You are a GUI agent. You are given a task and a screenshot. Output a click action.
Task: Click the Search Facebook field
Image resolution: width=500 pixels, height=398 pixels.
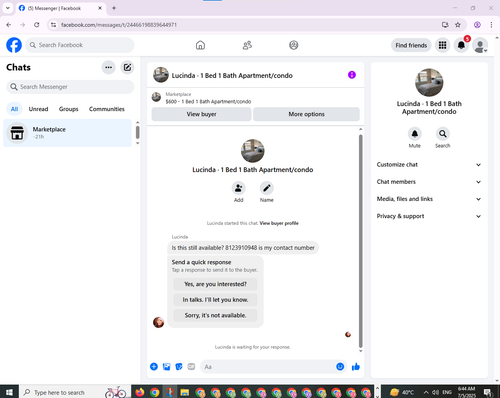80,45
